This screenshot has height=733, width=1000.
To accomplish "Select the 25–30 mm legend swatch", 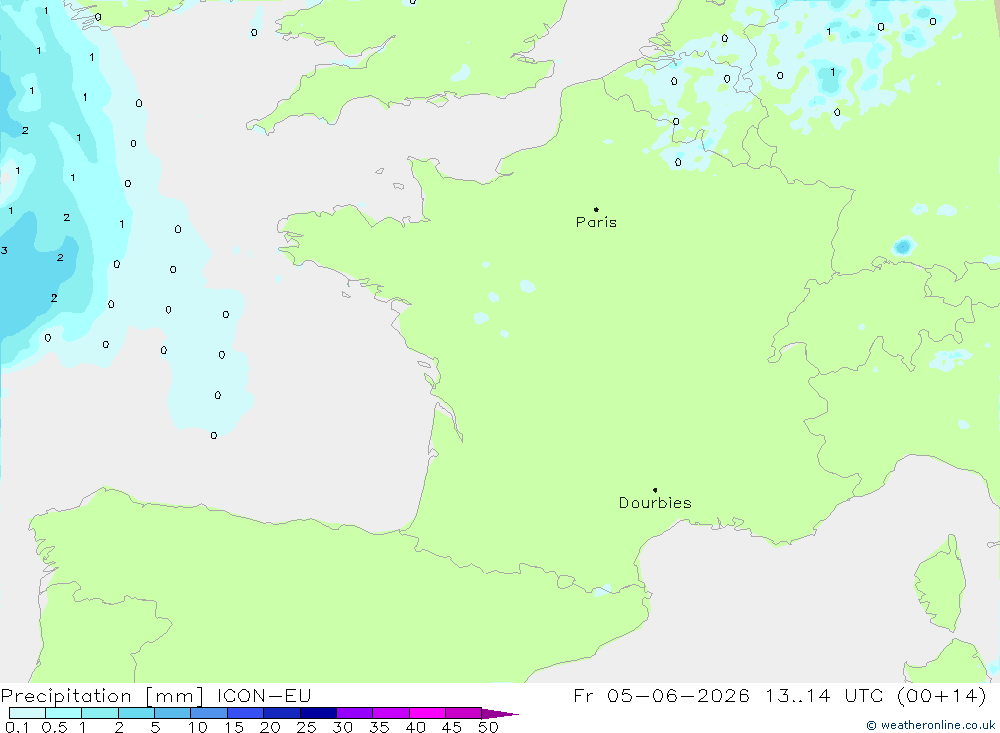I will coord(318,713).
